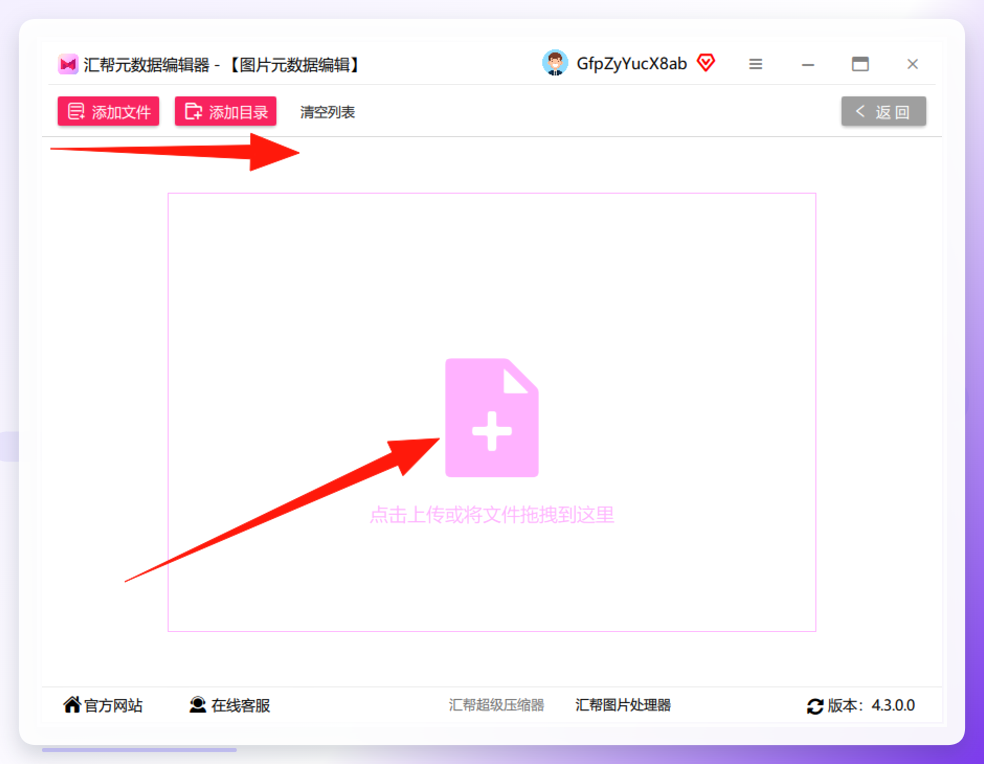Maximize the application window
The image size is (984, 764).
click(x=860, y=64)
